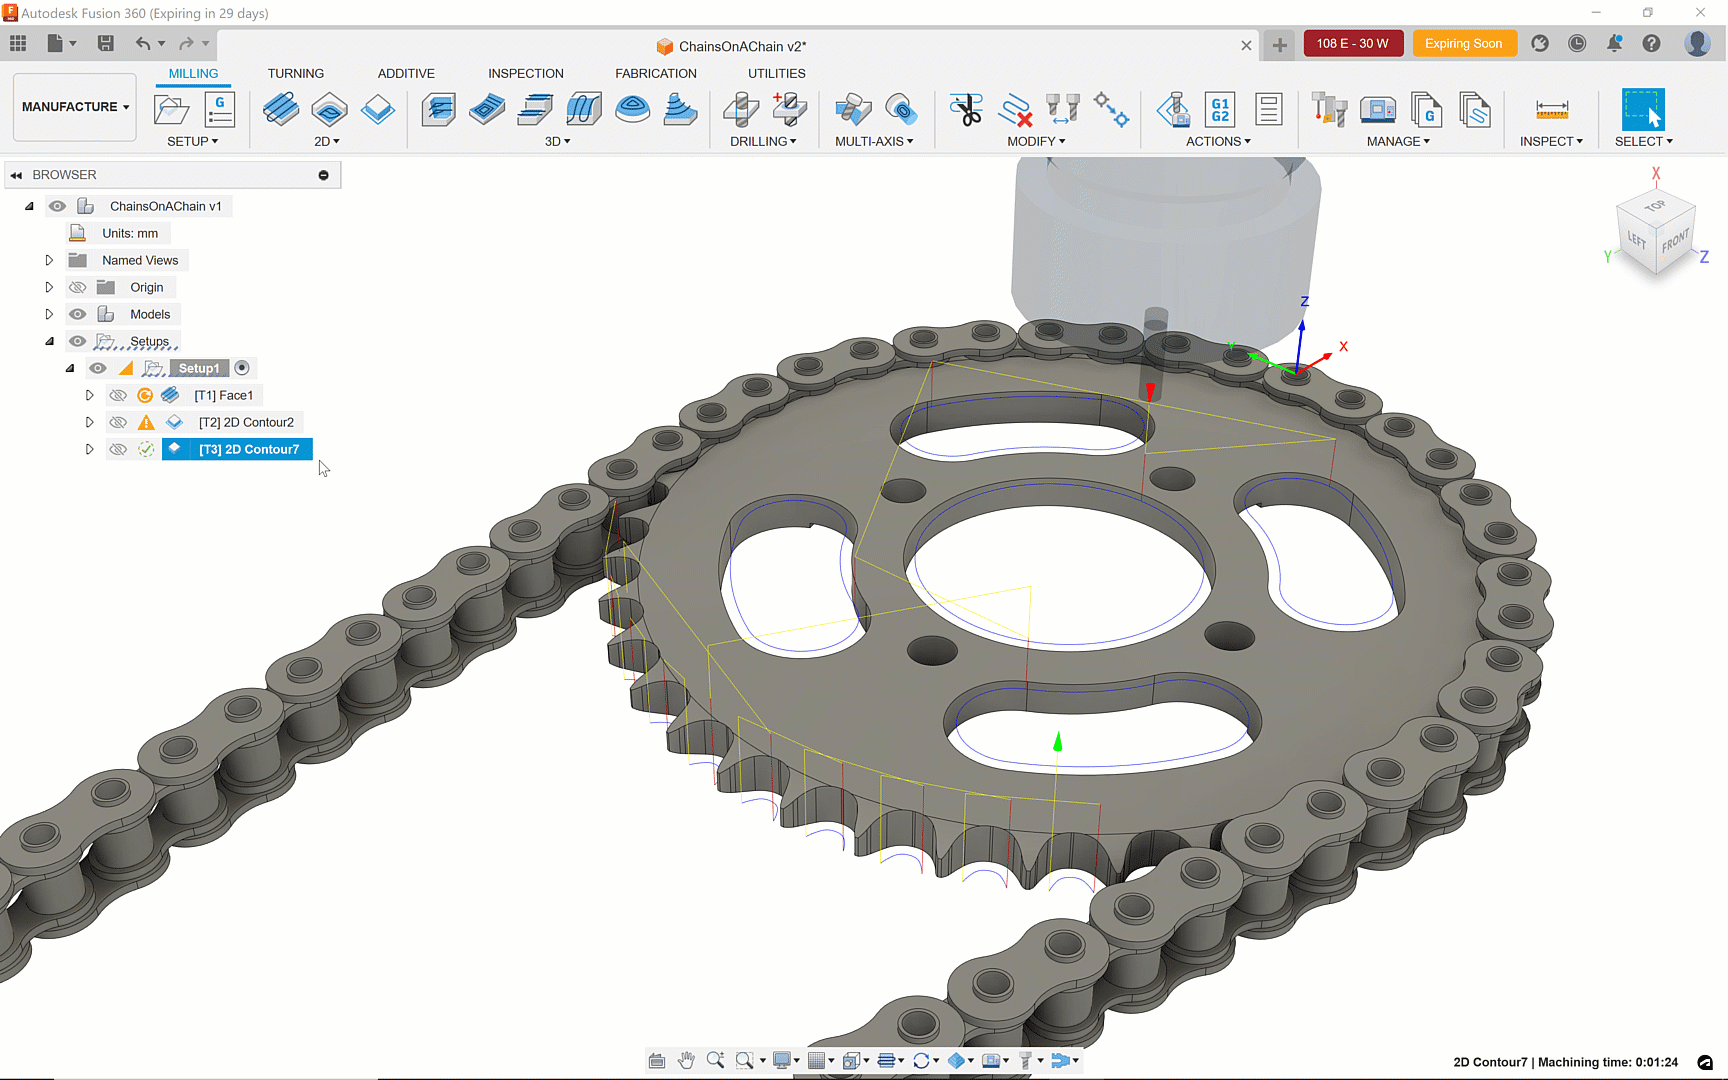Select the Drill tool icon
Image resolution: width=1728 pixels, height=1080 pixels.
pyautogui.click(x=741, y=109)
